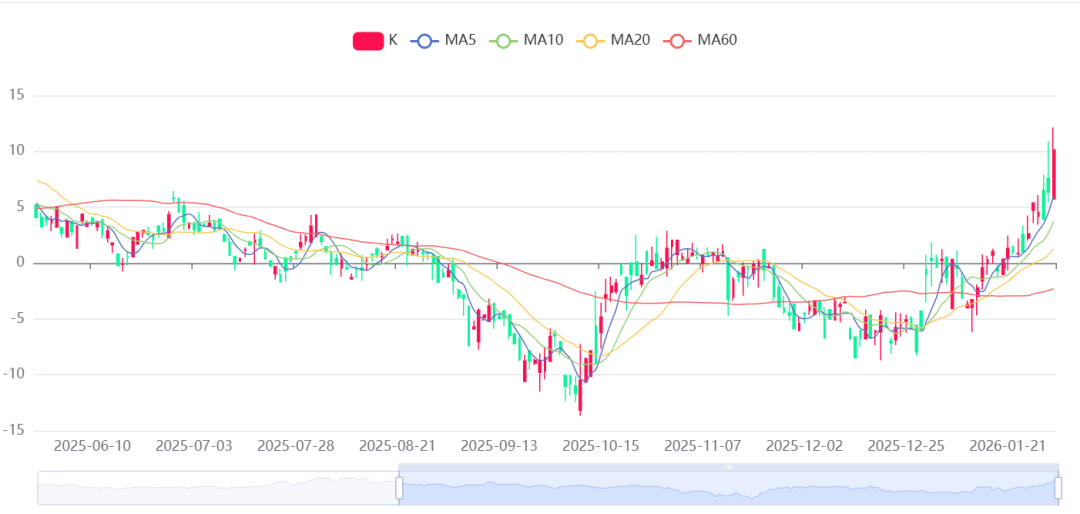Toggle the MA60 legend entry
The height and width of the screenshot is (514, 1080).
click(716, 40)
